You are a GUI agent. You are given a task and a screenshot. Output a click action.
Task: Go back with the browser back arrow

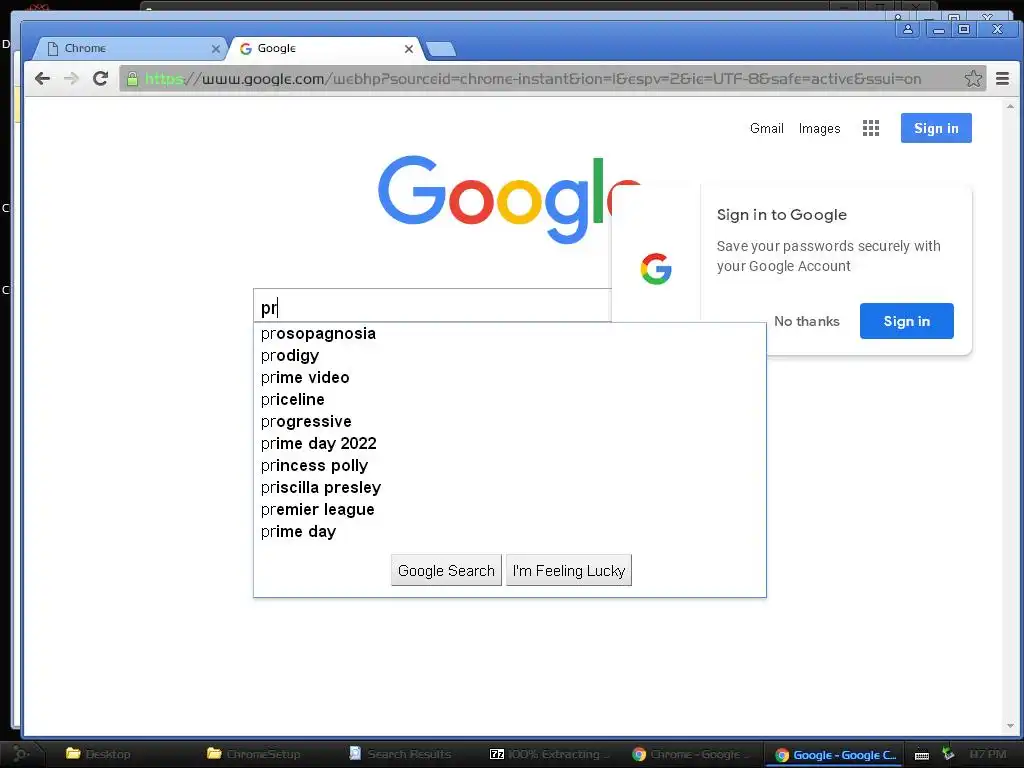42,79
